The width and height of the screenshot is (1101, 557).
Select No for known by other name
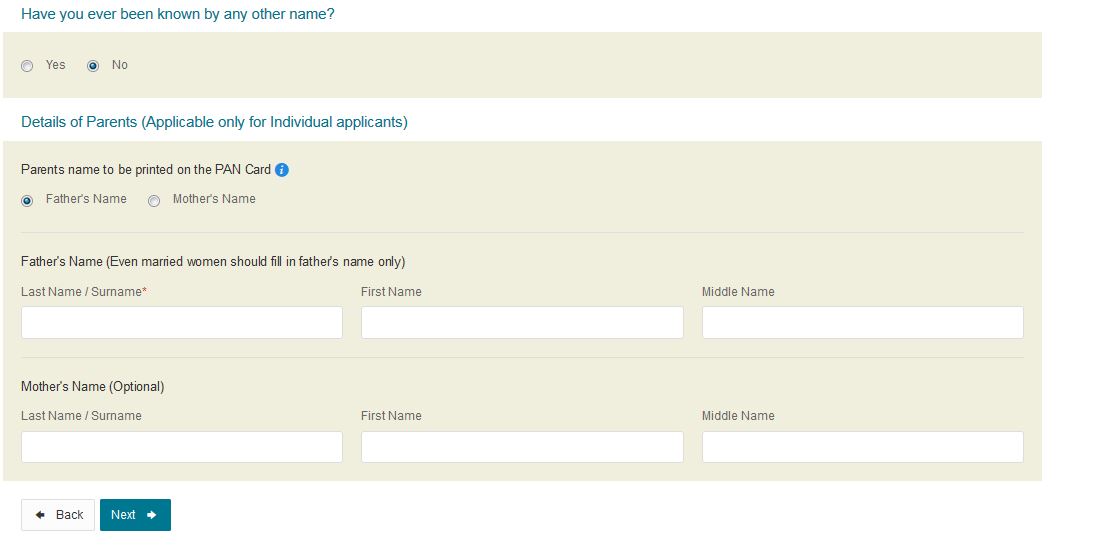pyautogui.click(x=94, y=66)
